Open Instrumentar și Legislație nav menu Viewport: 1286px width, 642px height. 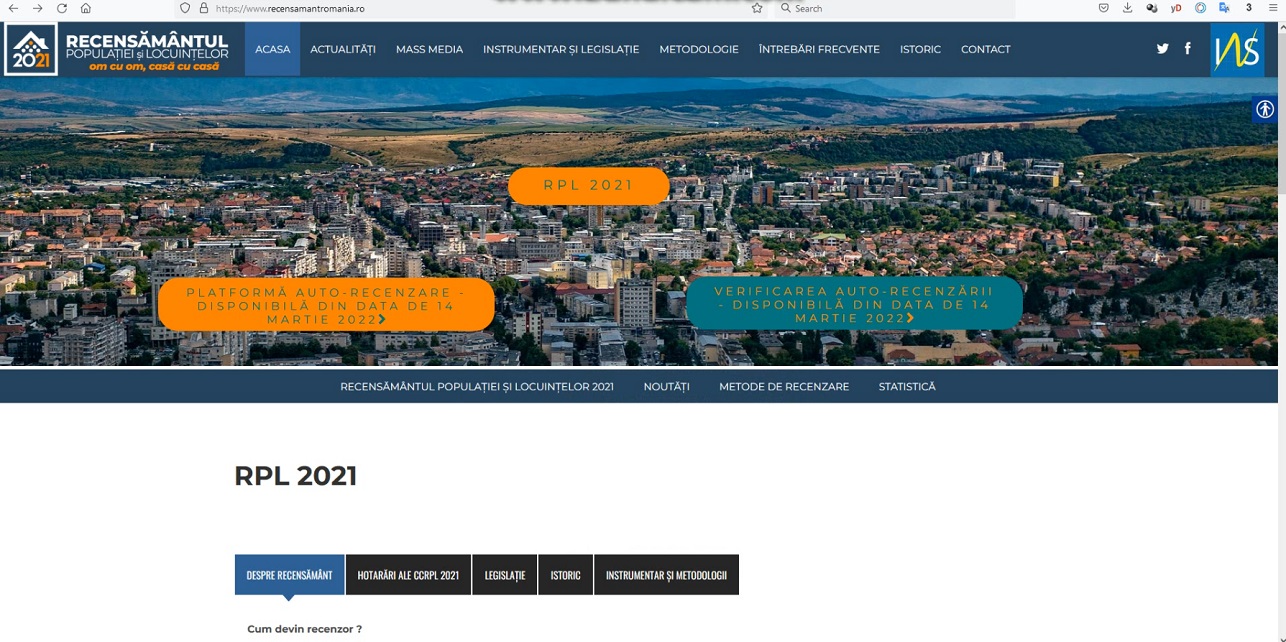click(560, 49)
